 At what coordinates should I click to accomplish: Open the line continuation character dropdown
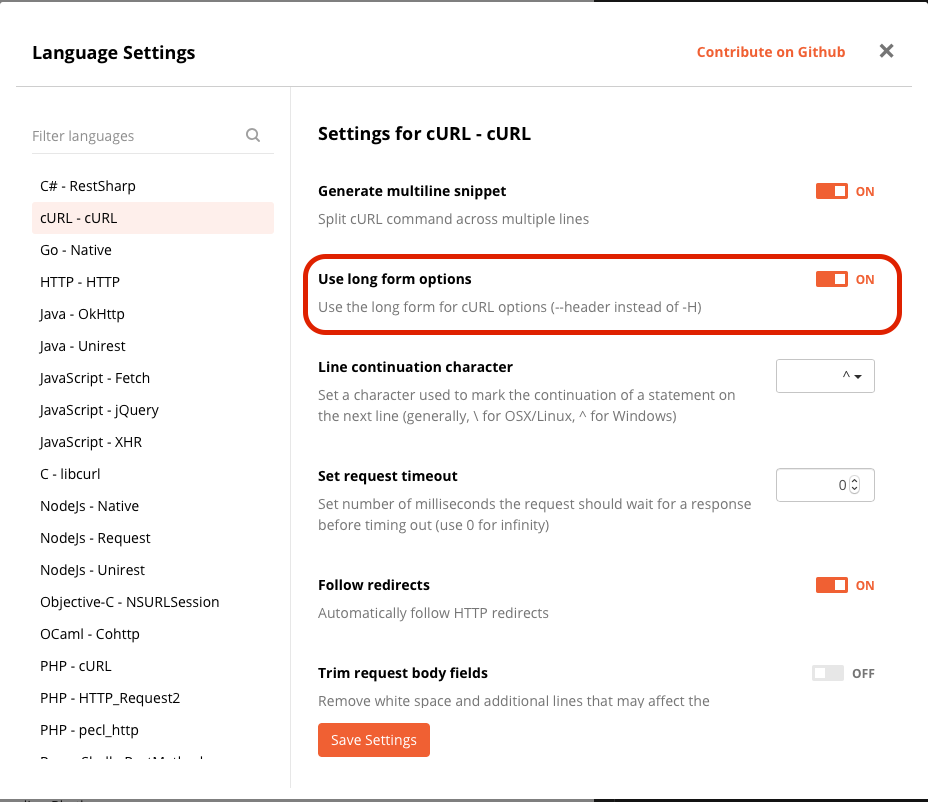tap(825, 376)
